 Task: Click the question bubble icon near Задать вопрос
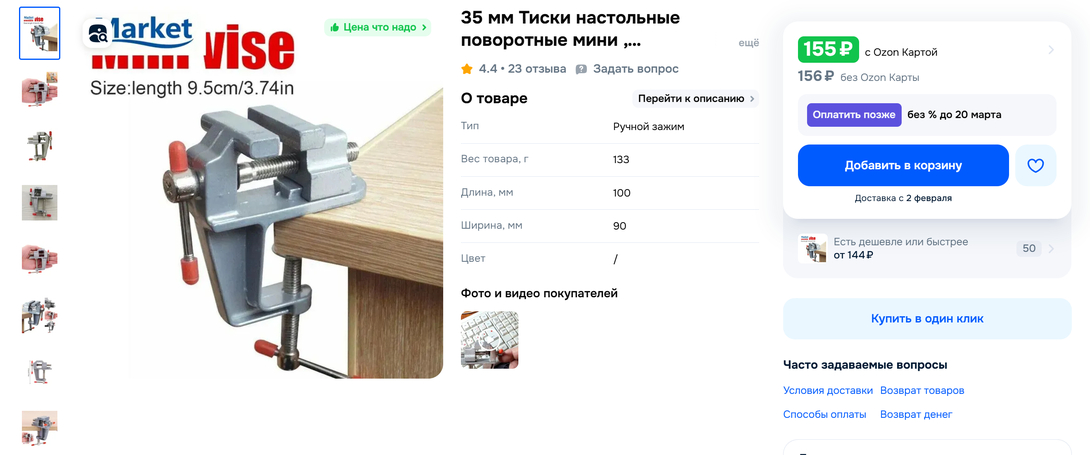tap(581, 69)
